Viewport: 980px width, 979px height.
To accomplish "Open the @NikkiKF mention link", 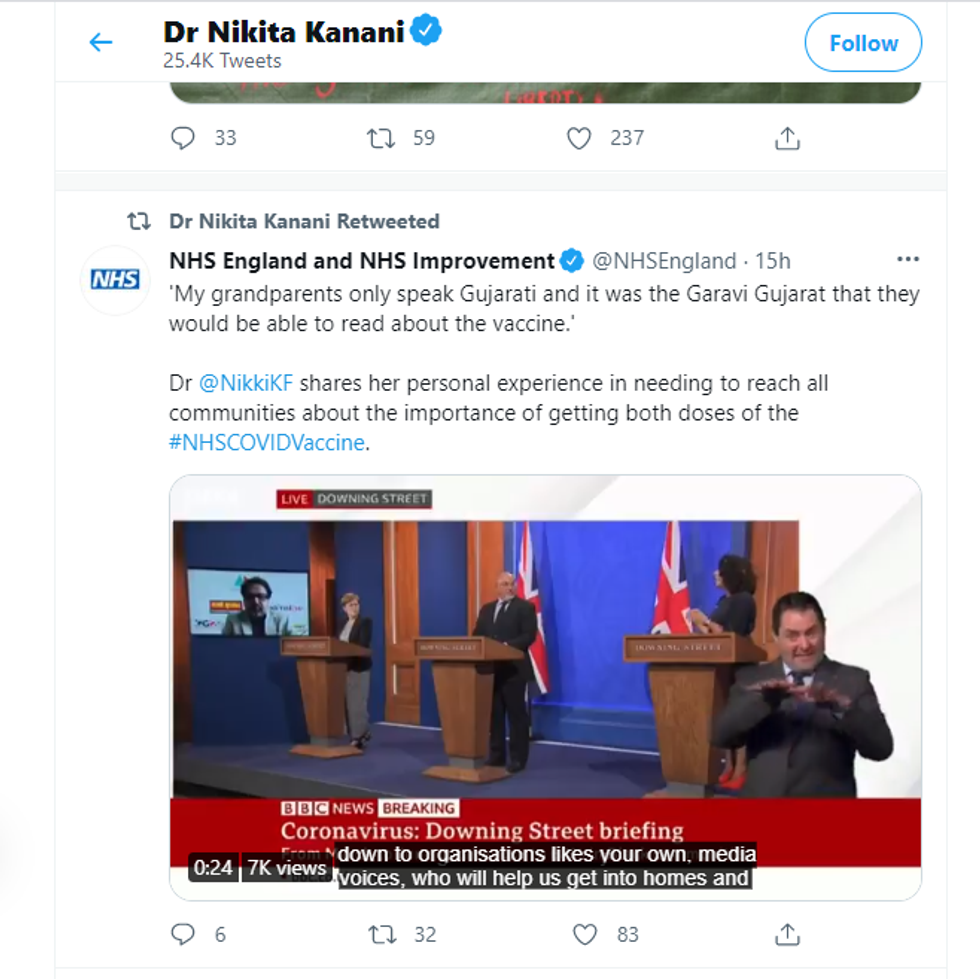I will point(246,384).
